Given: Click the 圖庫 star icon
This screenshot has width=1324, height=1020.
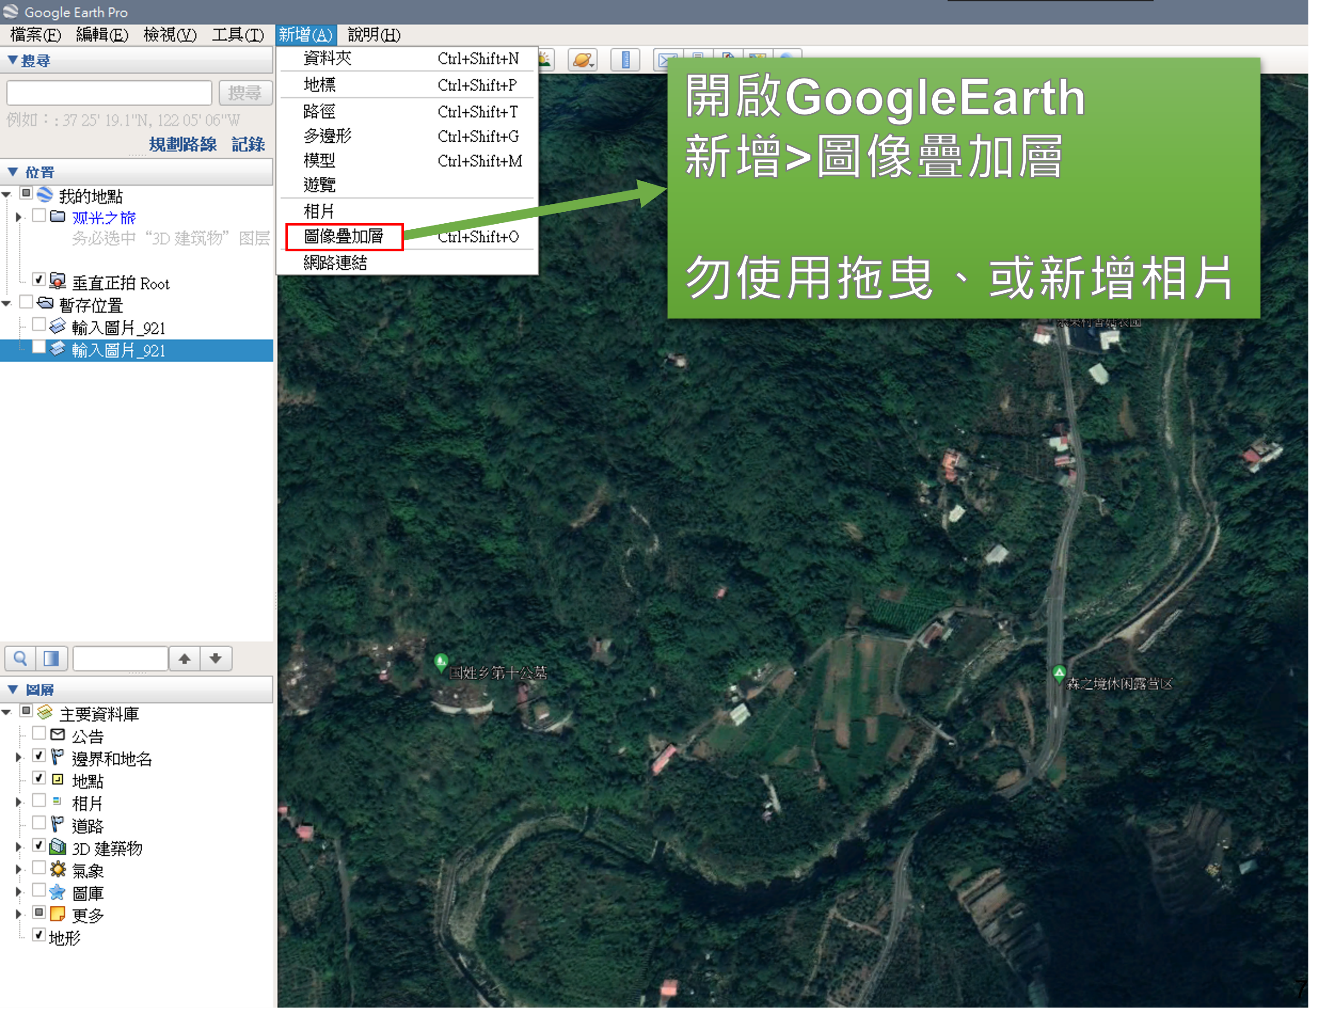Looking at the screenshot, I should click(58, 892).
